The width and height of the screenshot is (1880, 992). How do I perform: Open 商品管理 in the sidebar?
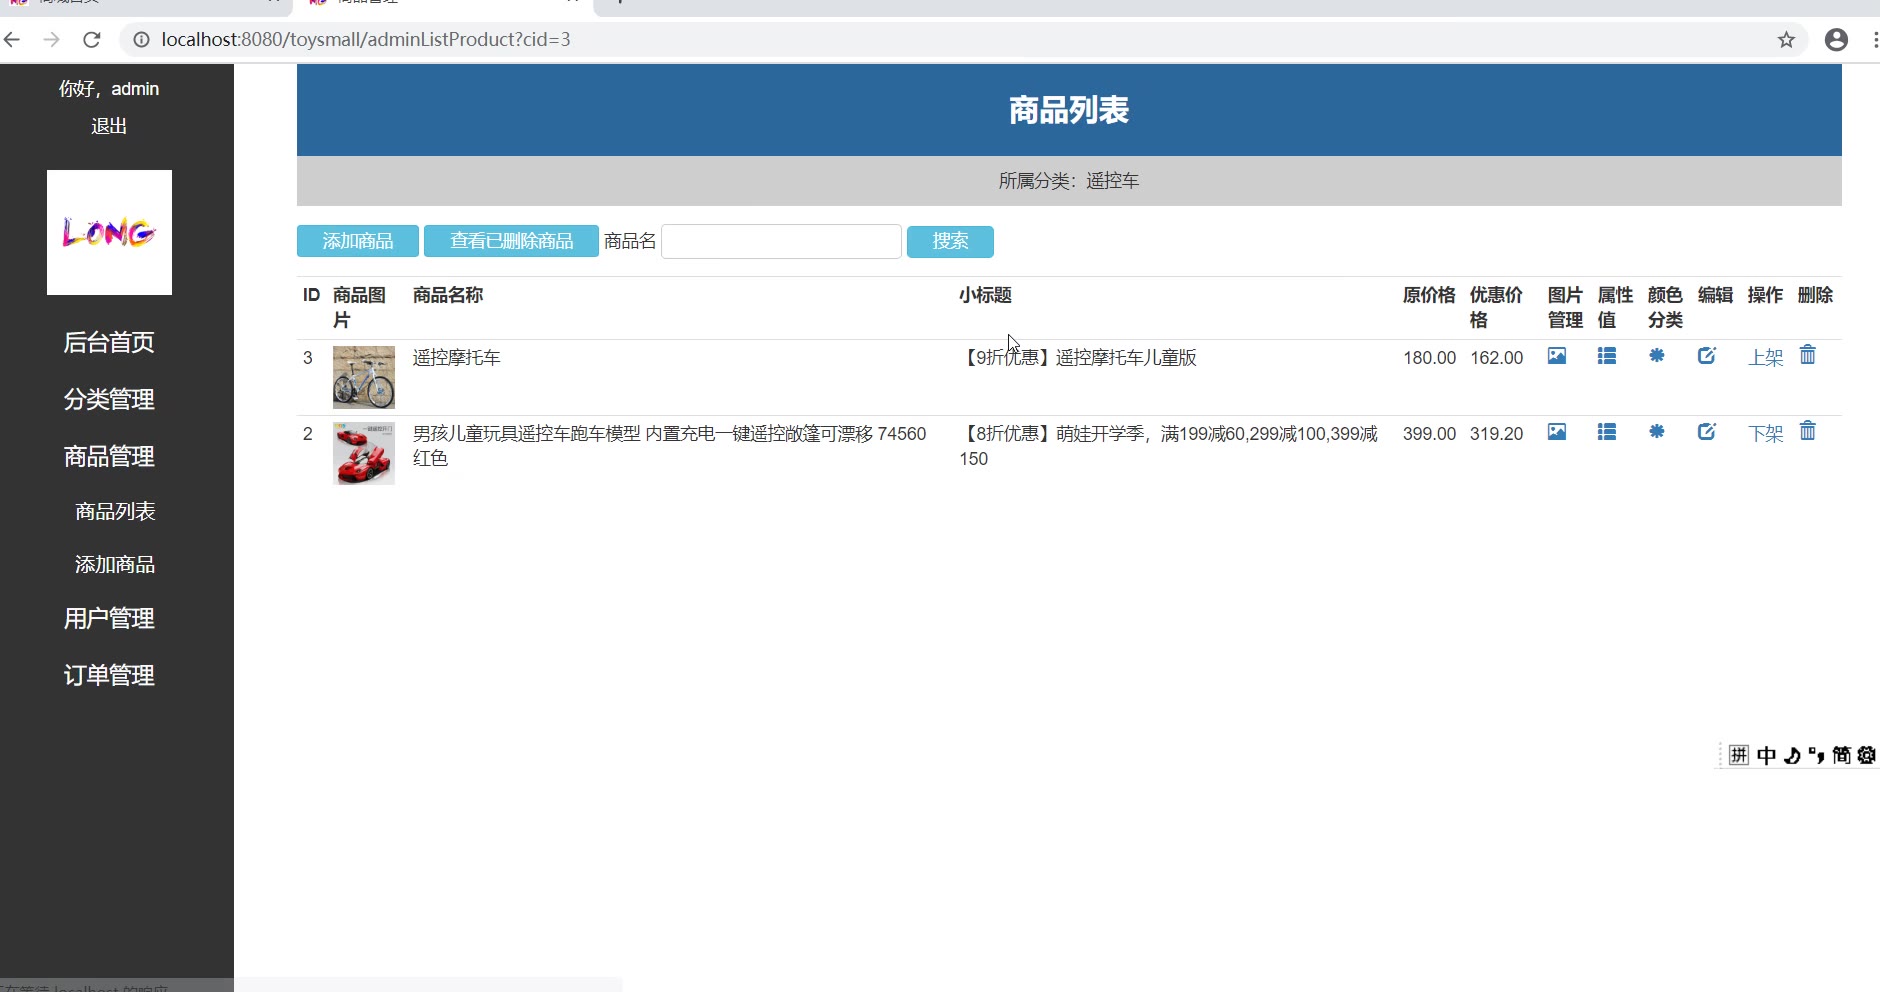109,456
